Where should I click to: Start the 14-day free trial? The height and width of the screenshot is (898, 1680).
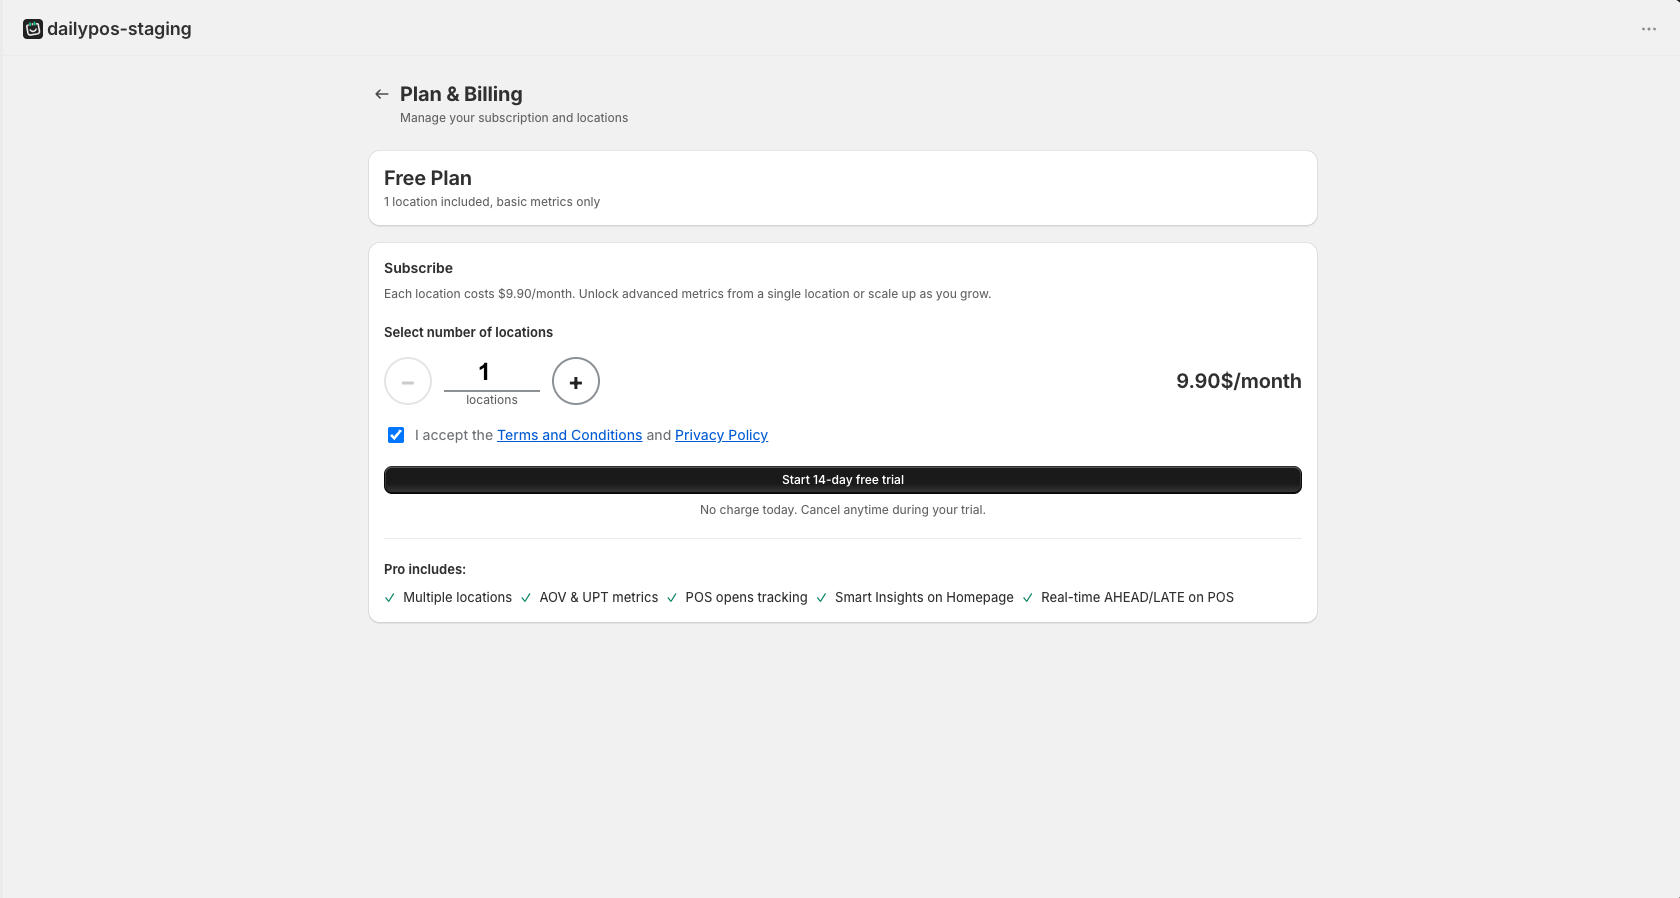click(x=843, y=480)
